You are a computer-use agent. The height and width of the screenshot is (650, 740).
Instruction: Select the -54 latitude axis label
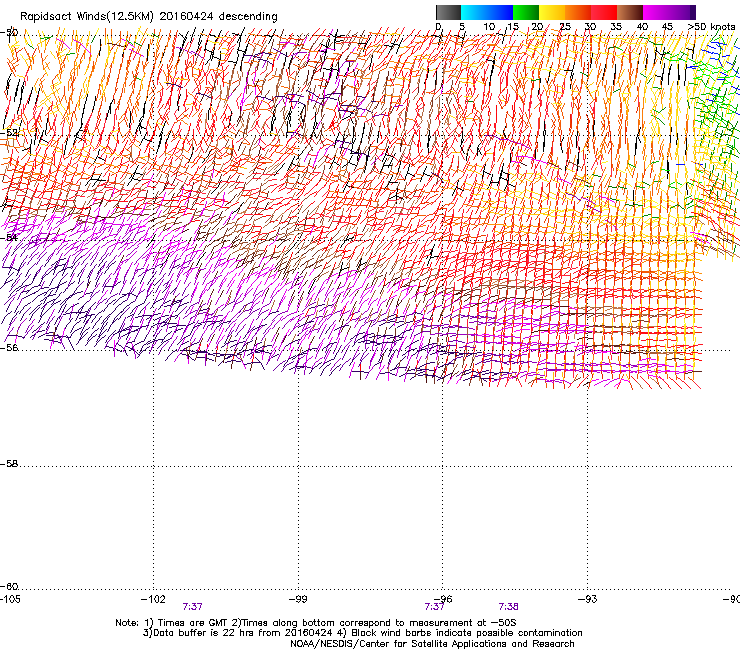click(x=9, y=237)
